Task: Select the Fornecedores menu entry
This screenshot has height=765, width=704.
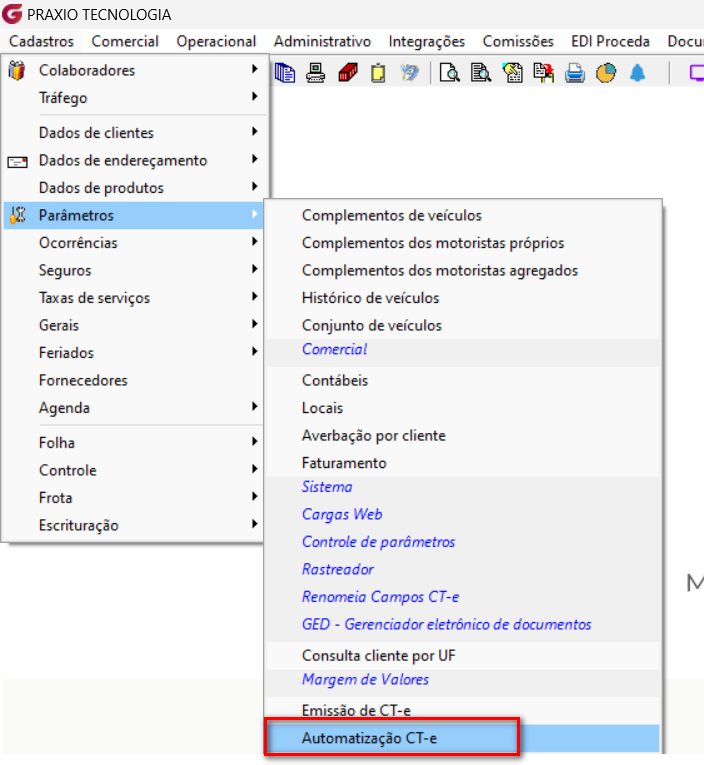Action: click(x=133, y=380)
